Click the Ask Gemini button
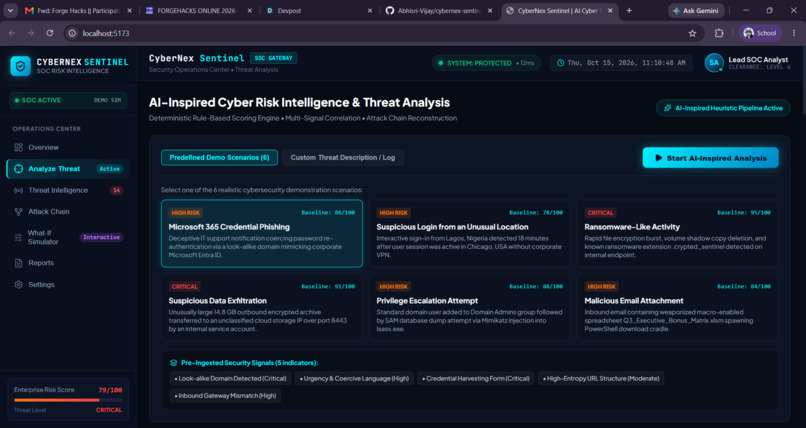 [696, 10]
